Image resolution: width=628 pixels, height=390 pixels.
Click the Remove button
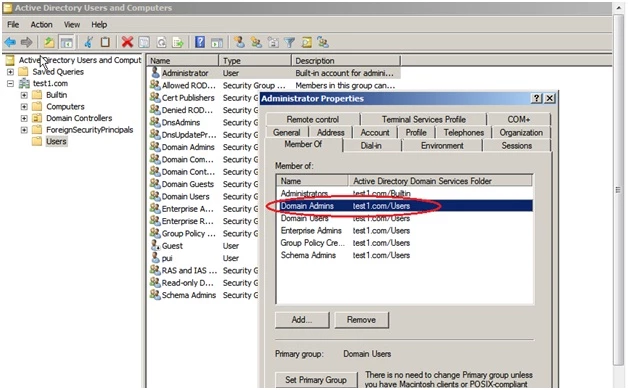[361, 320]
